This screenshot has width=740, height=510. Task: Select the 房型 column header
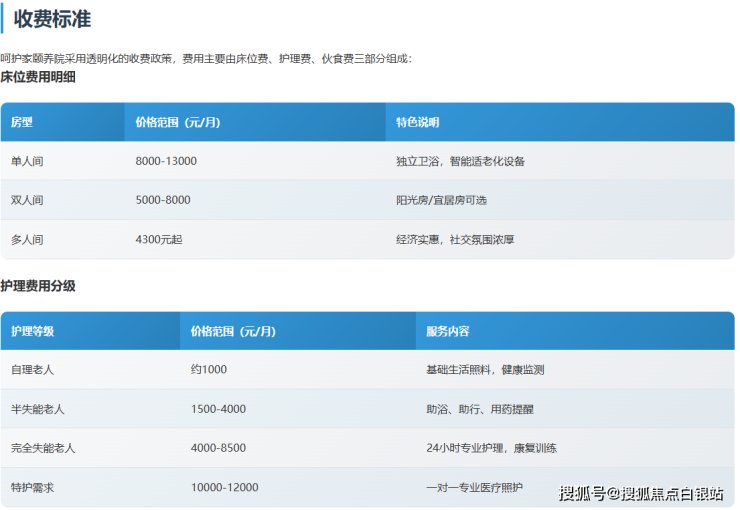coord(22,122)
